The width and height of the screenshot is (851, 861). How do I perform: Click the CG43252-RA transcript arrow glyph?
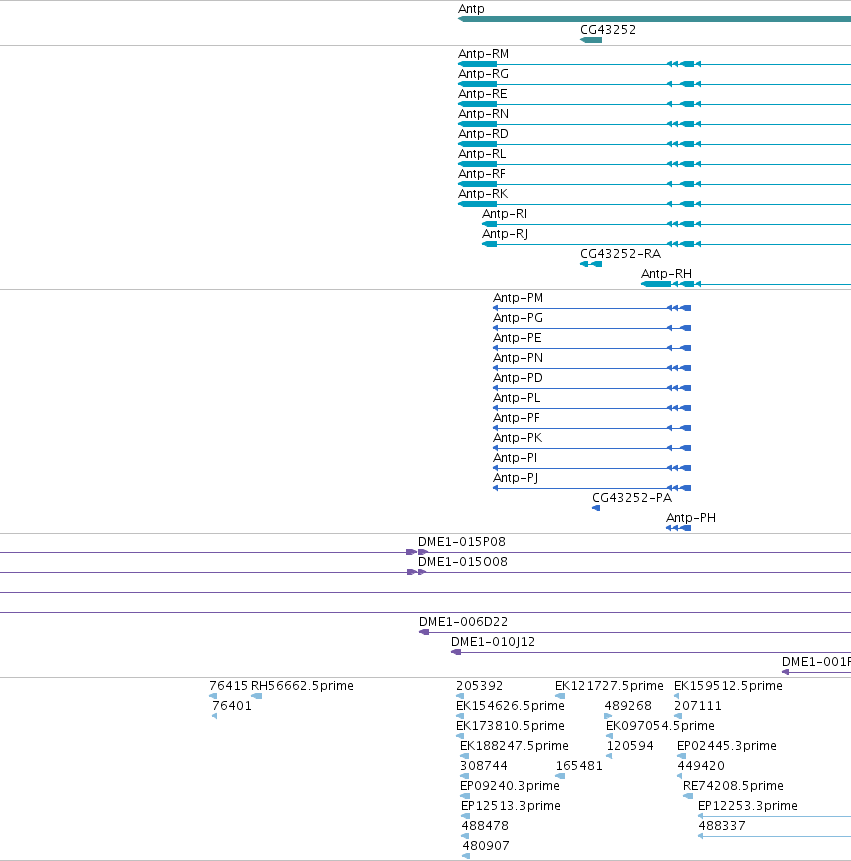[591, 264]
